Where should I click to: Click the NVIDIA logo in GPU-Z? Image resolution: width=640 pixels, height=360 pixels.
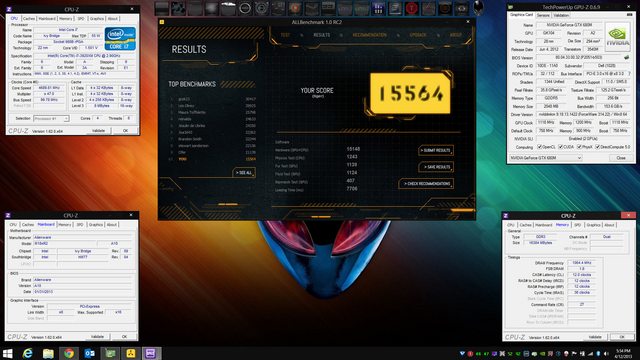tap(617, 36)
